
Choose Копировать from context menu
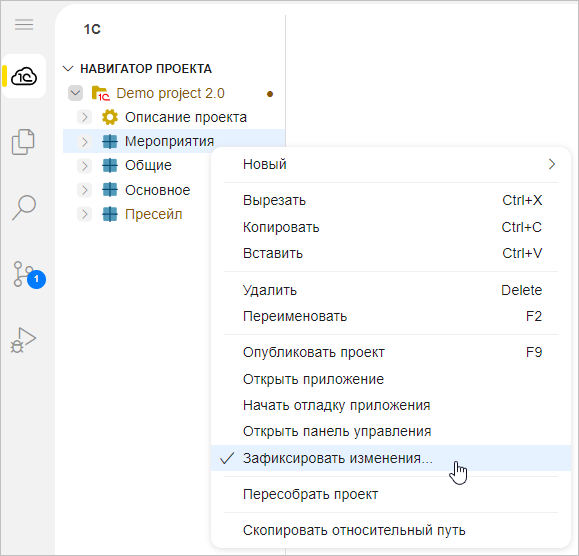click(391, 227)
